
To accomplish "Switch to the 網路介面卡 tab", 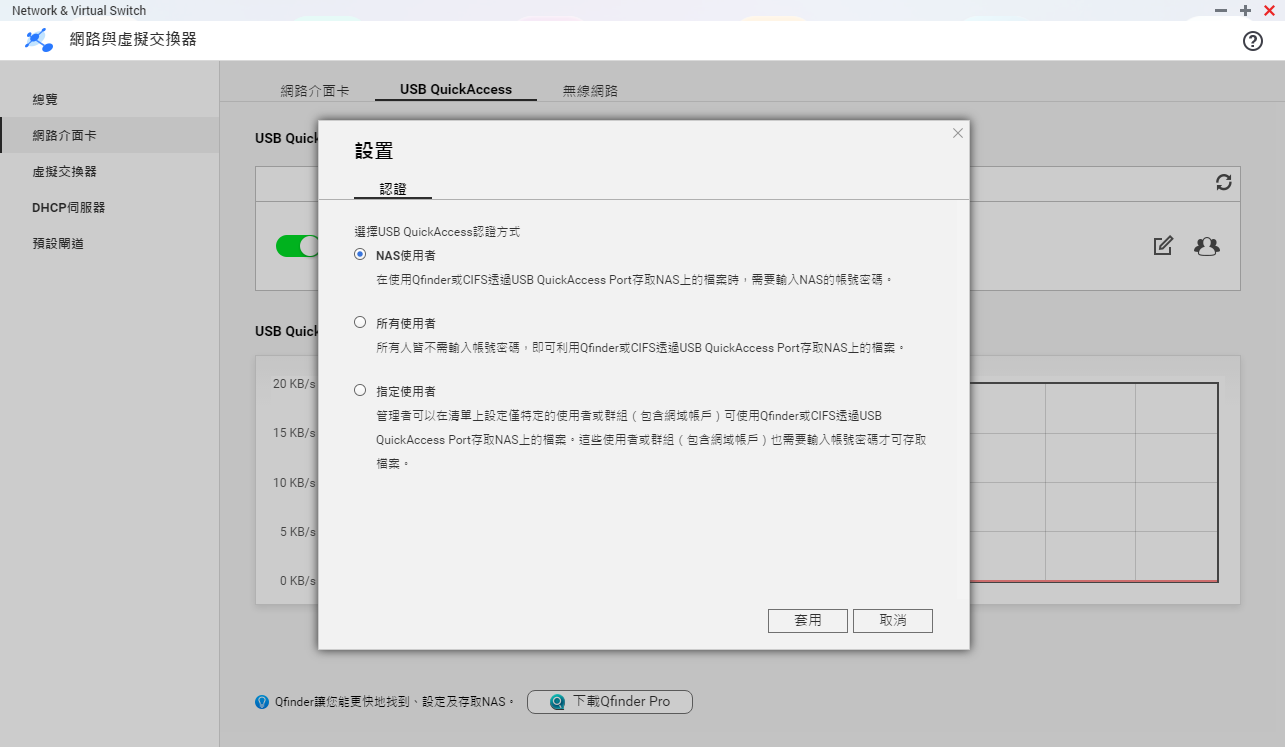I will coord(315,90).
